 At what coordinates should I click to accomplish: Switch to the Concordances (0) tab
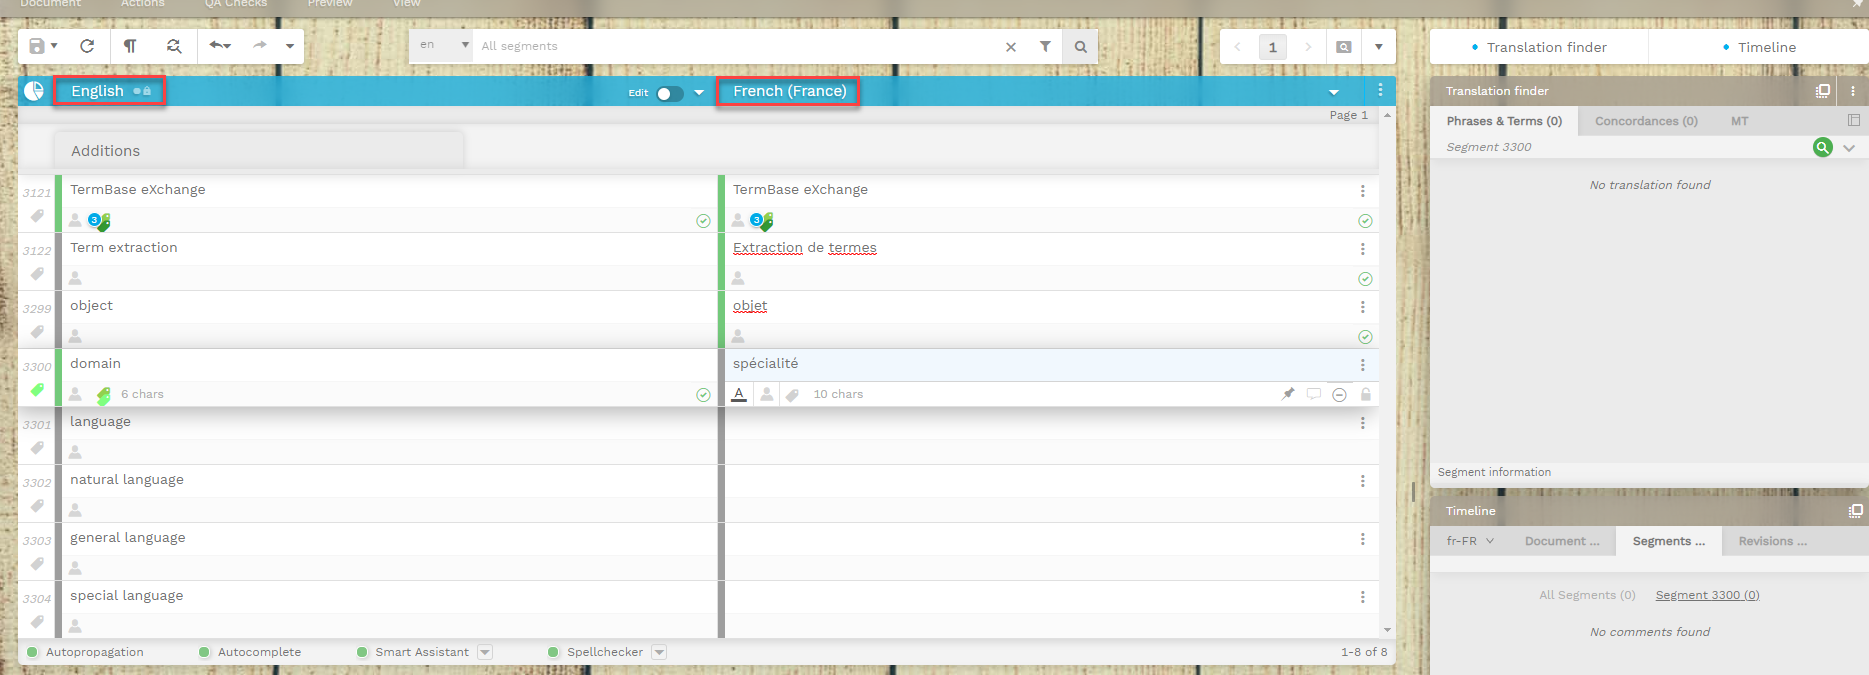[1646, 121]
